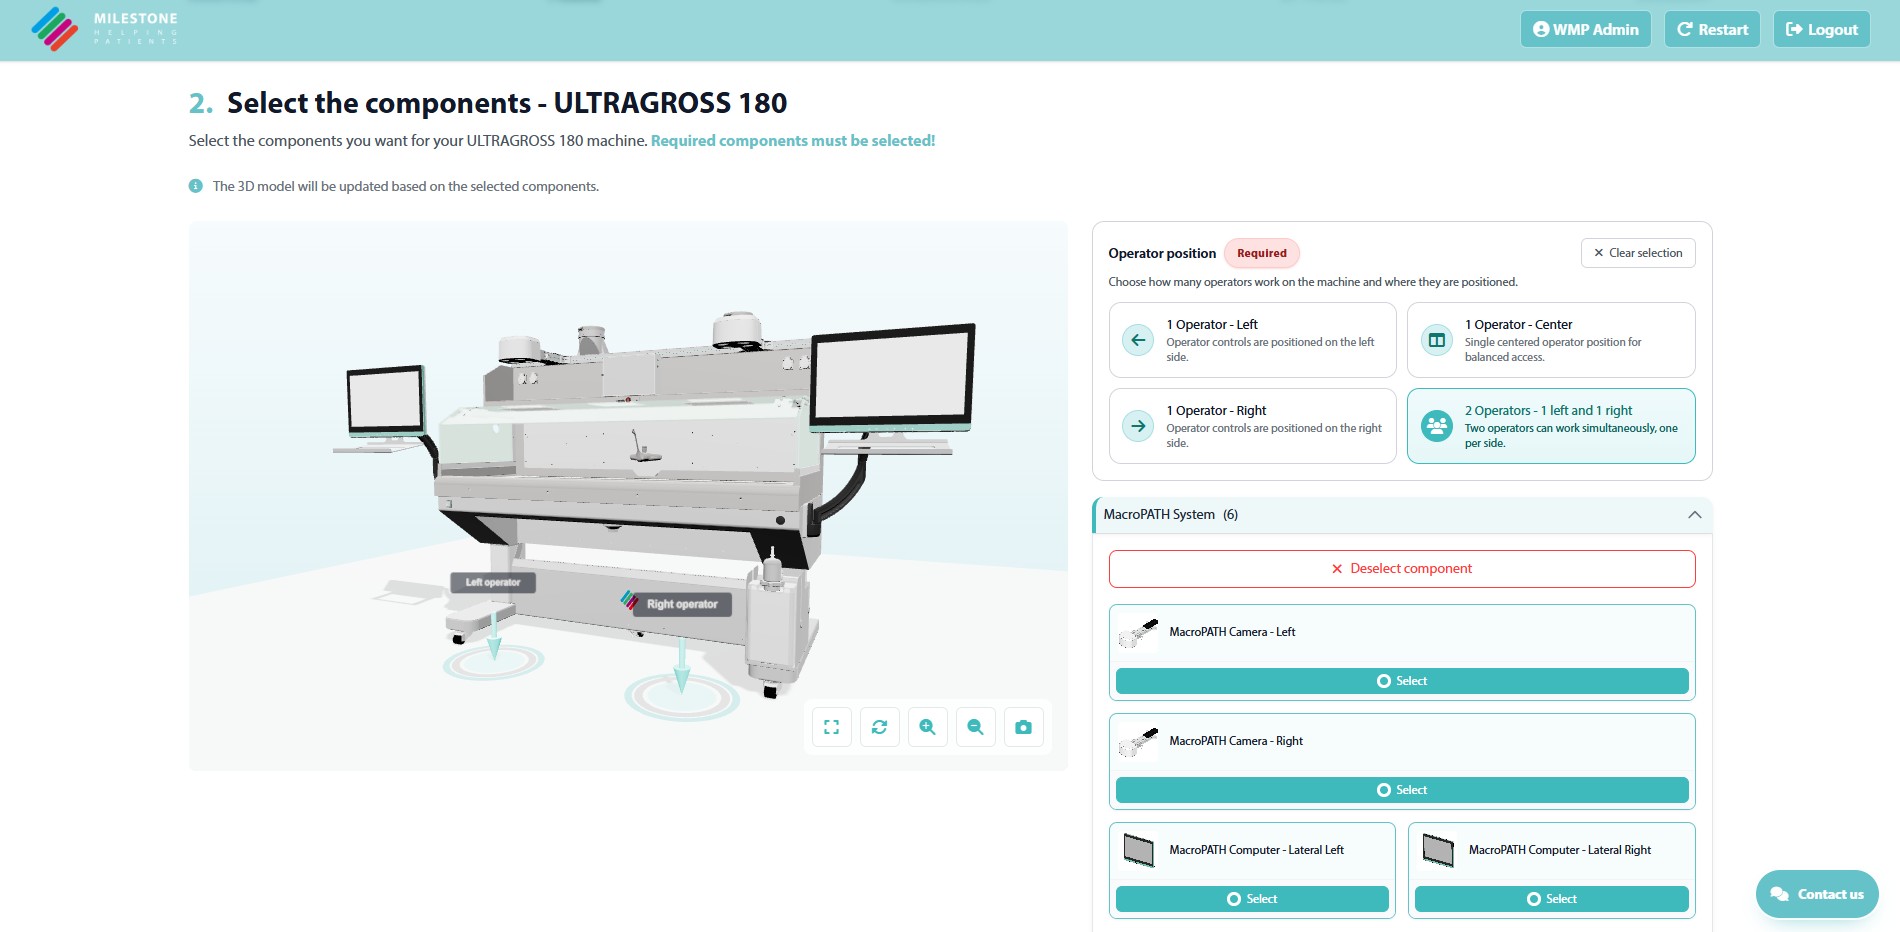Select MacroPATH Computer - Lateral Right
This screenshot has width=1900, height=932.
(x=1551, y=899)
